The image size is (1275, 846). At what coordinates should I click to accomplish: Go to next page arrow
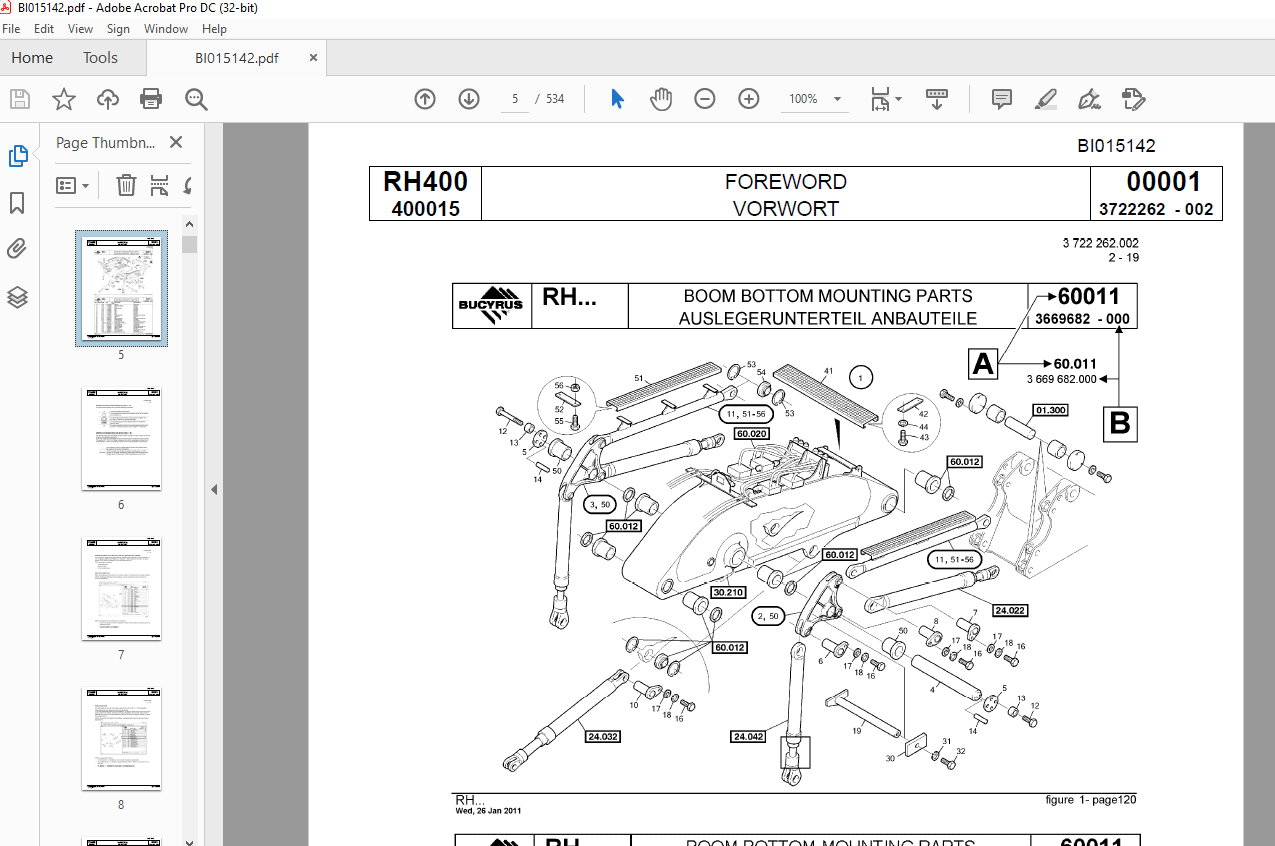click(469, 99)
